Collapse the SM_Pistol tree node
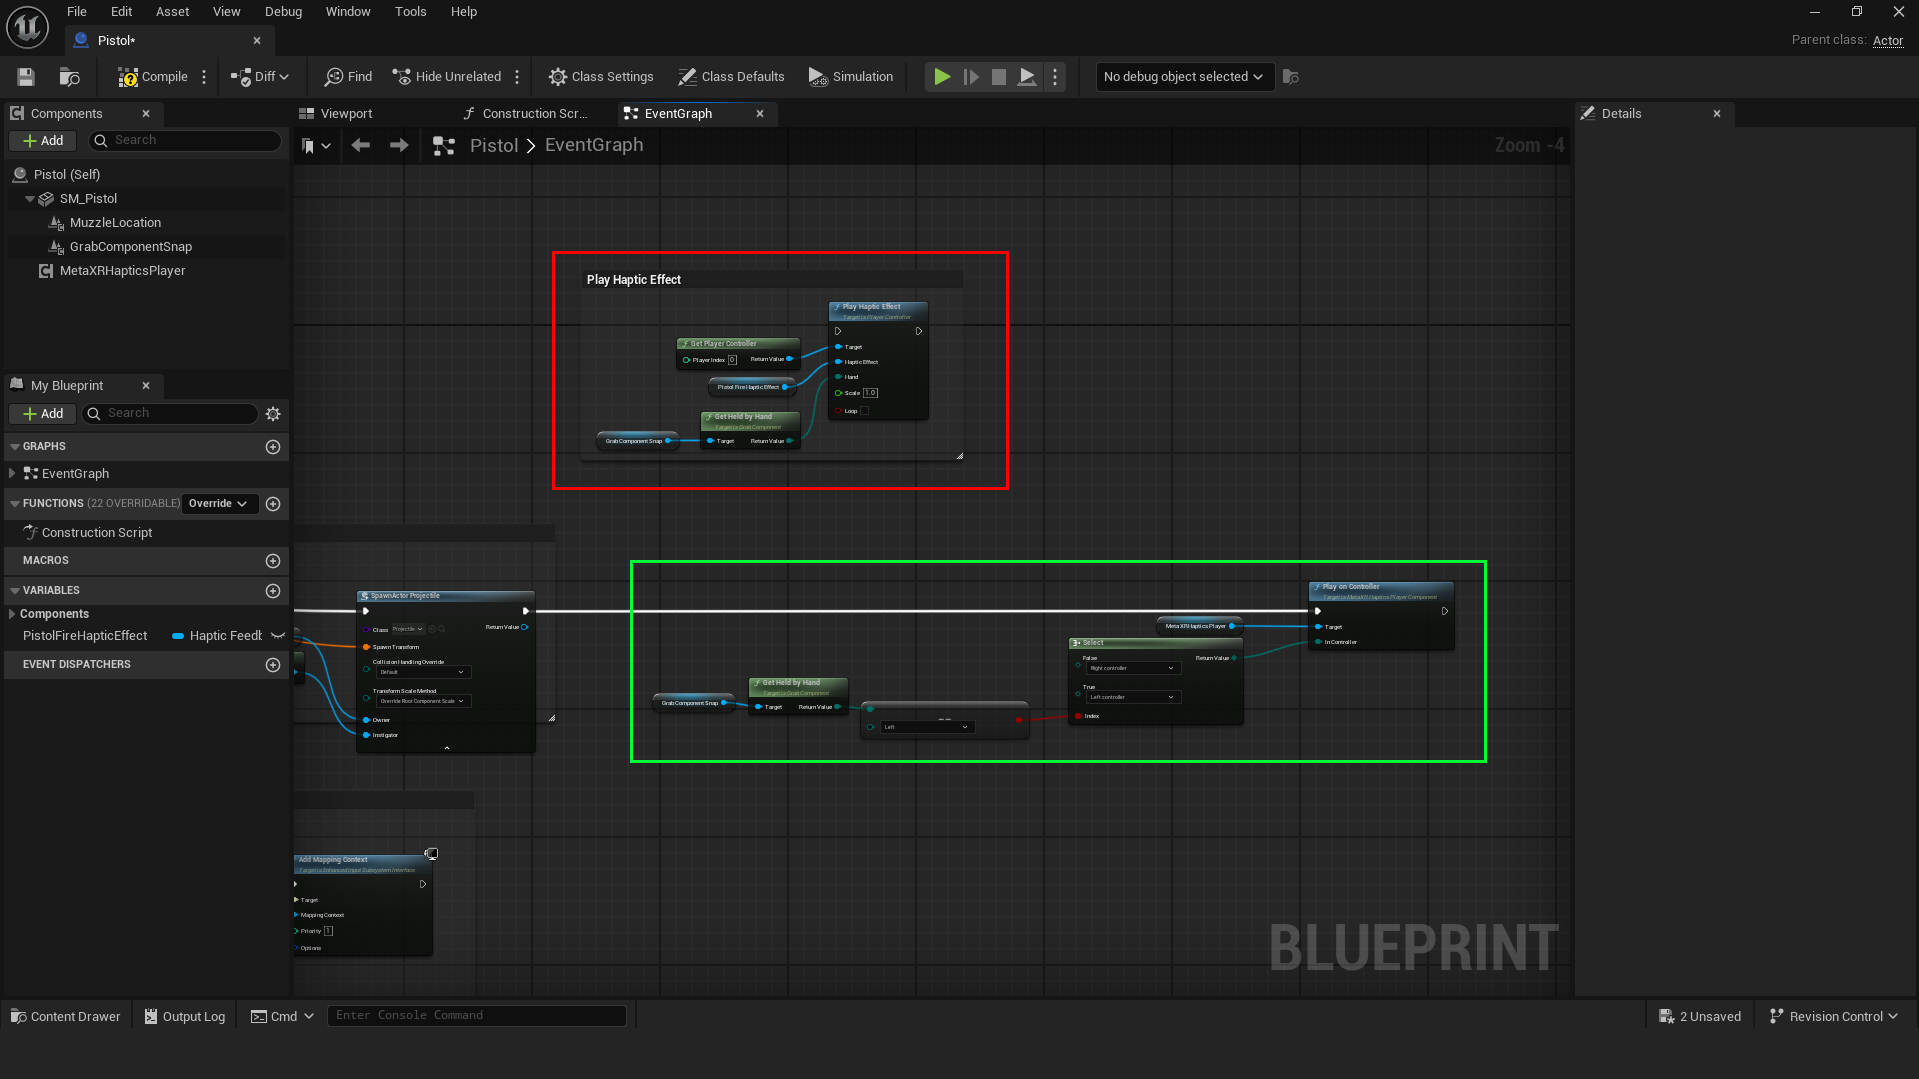Image resolution: width=1919 pixels, height=1079 pixels. click(x=30, y=199)
